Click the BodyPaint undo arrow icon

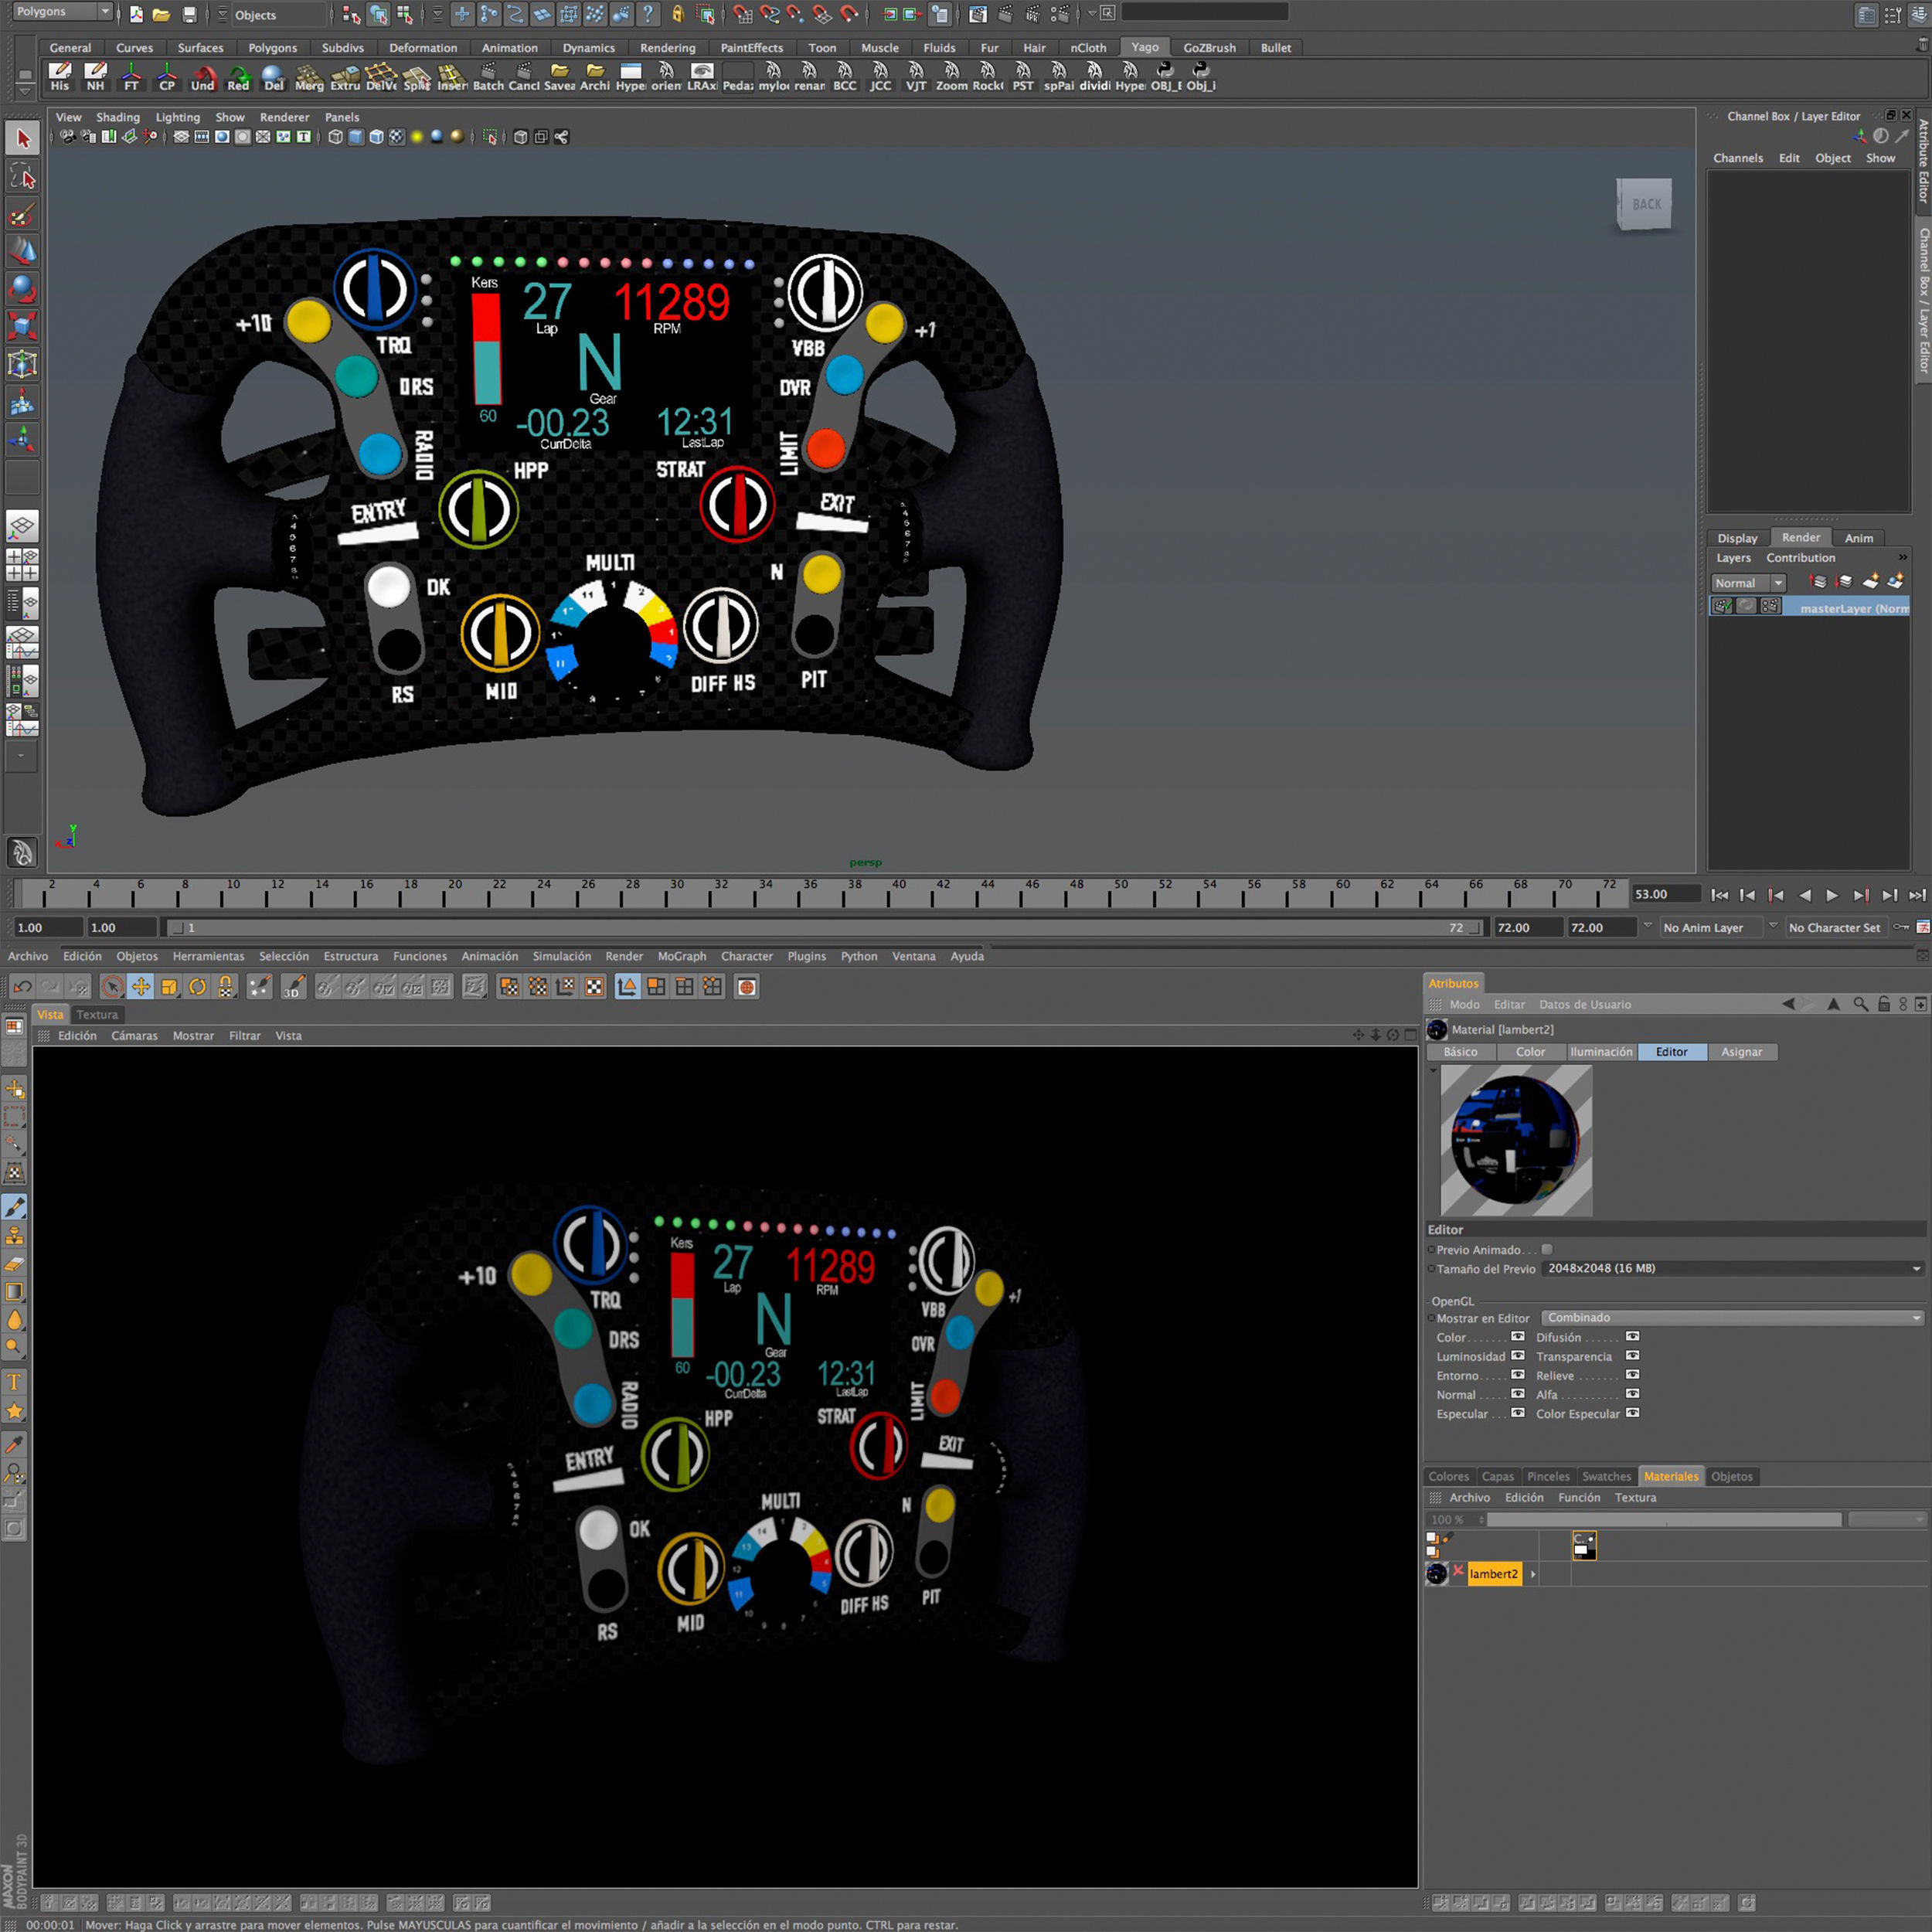tap(22, 988)
